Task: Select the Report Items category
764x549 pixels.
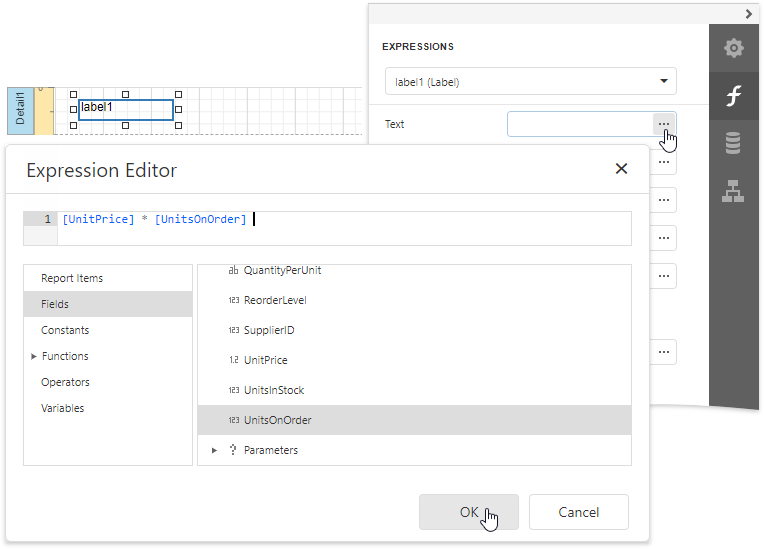Action: 72,278
